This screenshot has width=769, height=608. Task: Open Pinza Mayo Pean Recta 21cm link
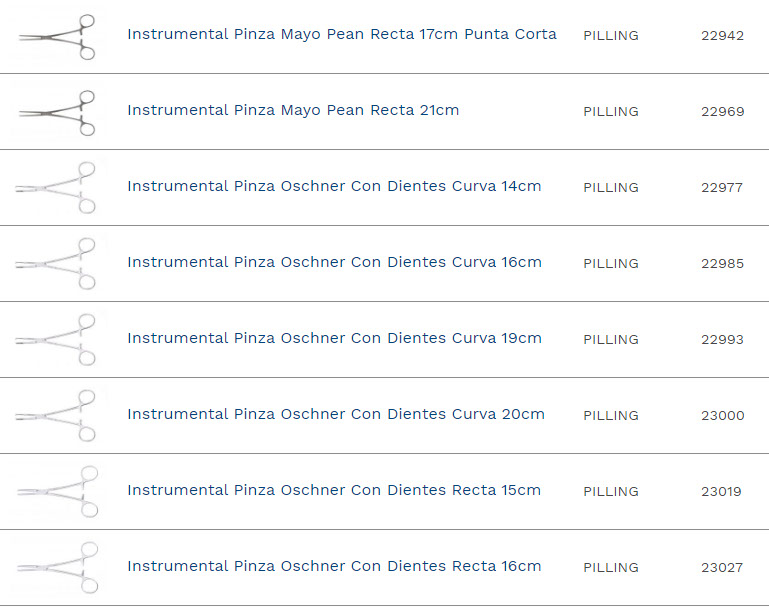(x=293, y=110)
